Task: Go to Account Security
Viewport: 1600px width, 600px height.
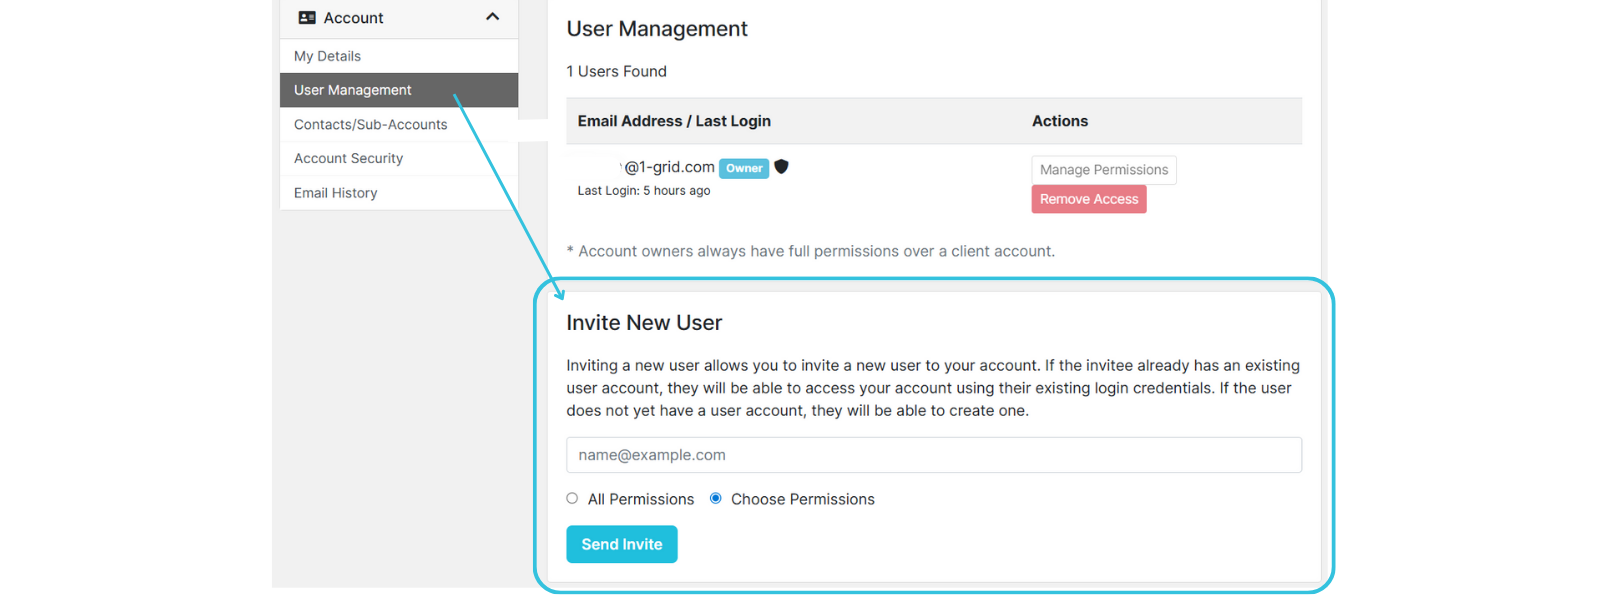Action: click(x=399, y=158)
